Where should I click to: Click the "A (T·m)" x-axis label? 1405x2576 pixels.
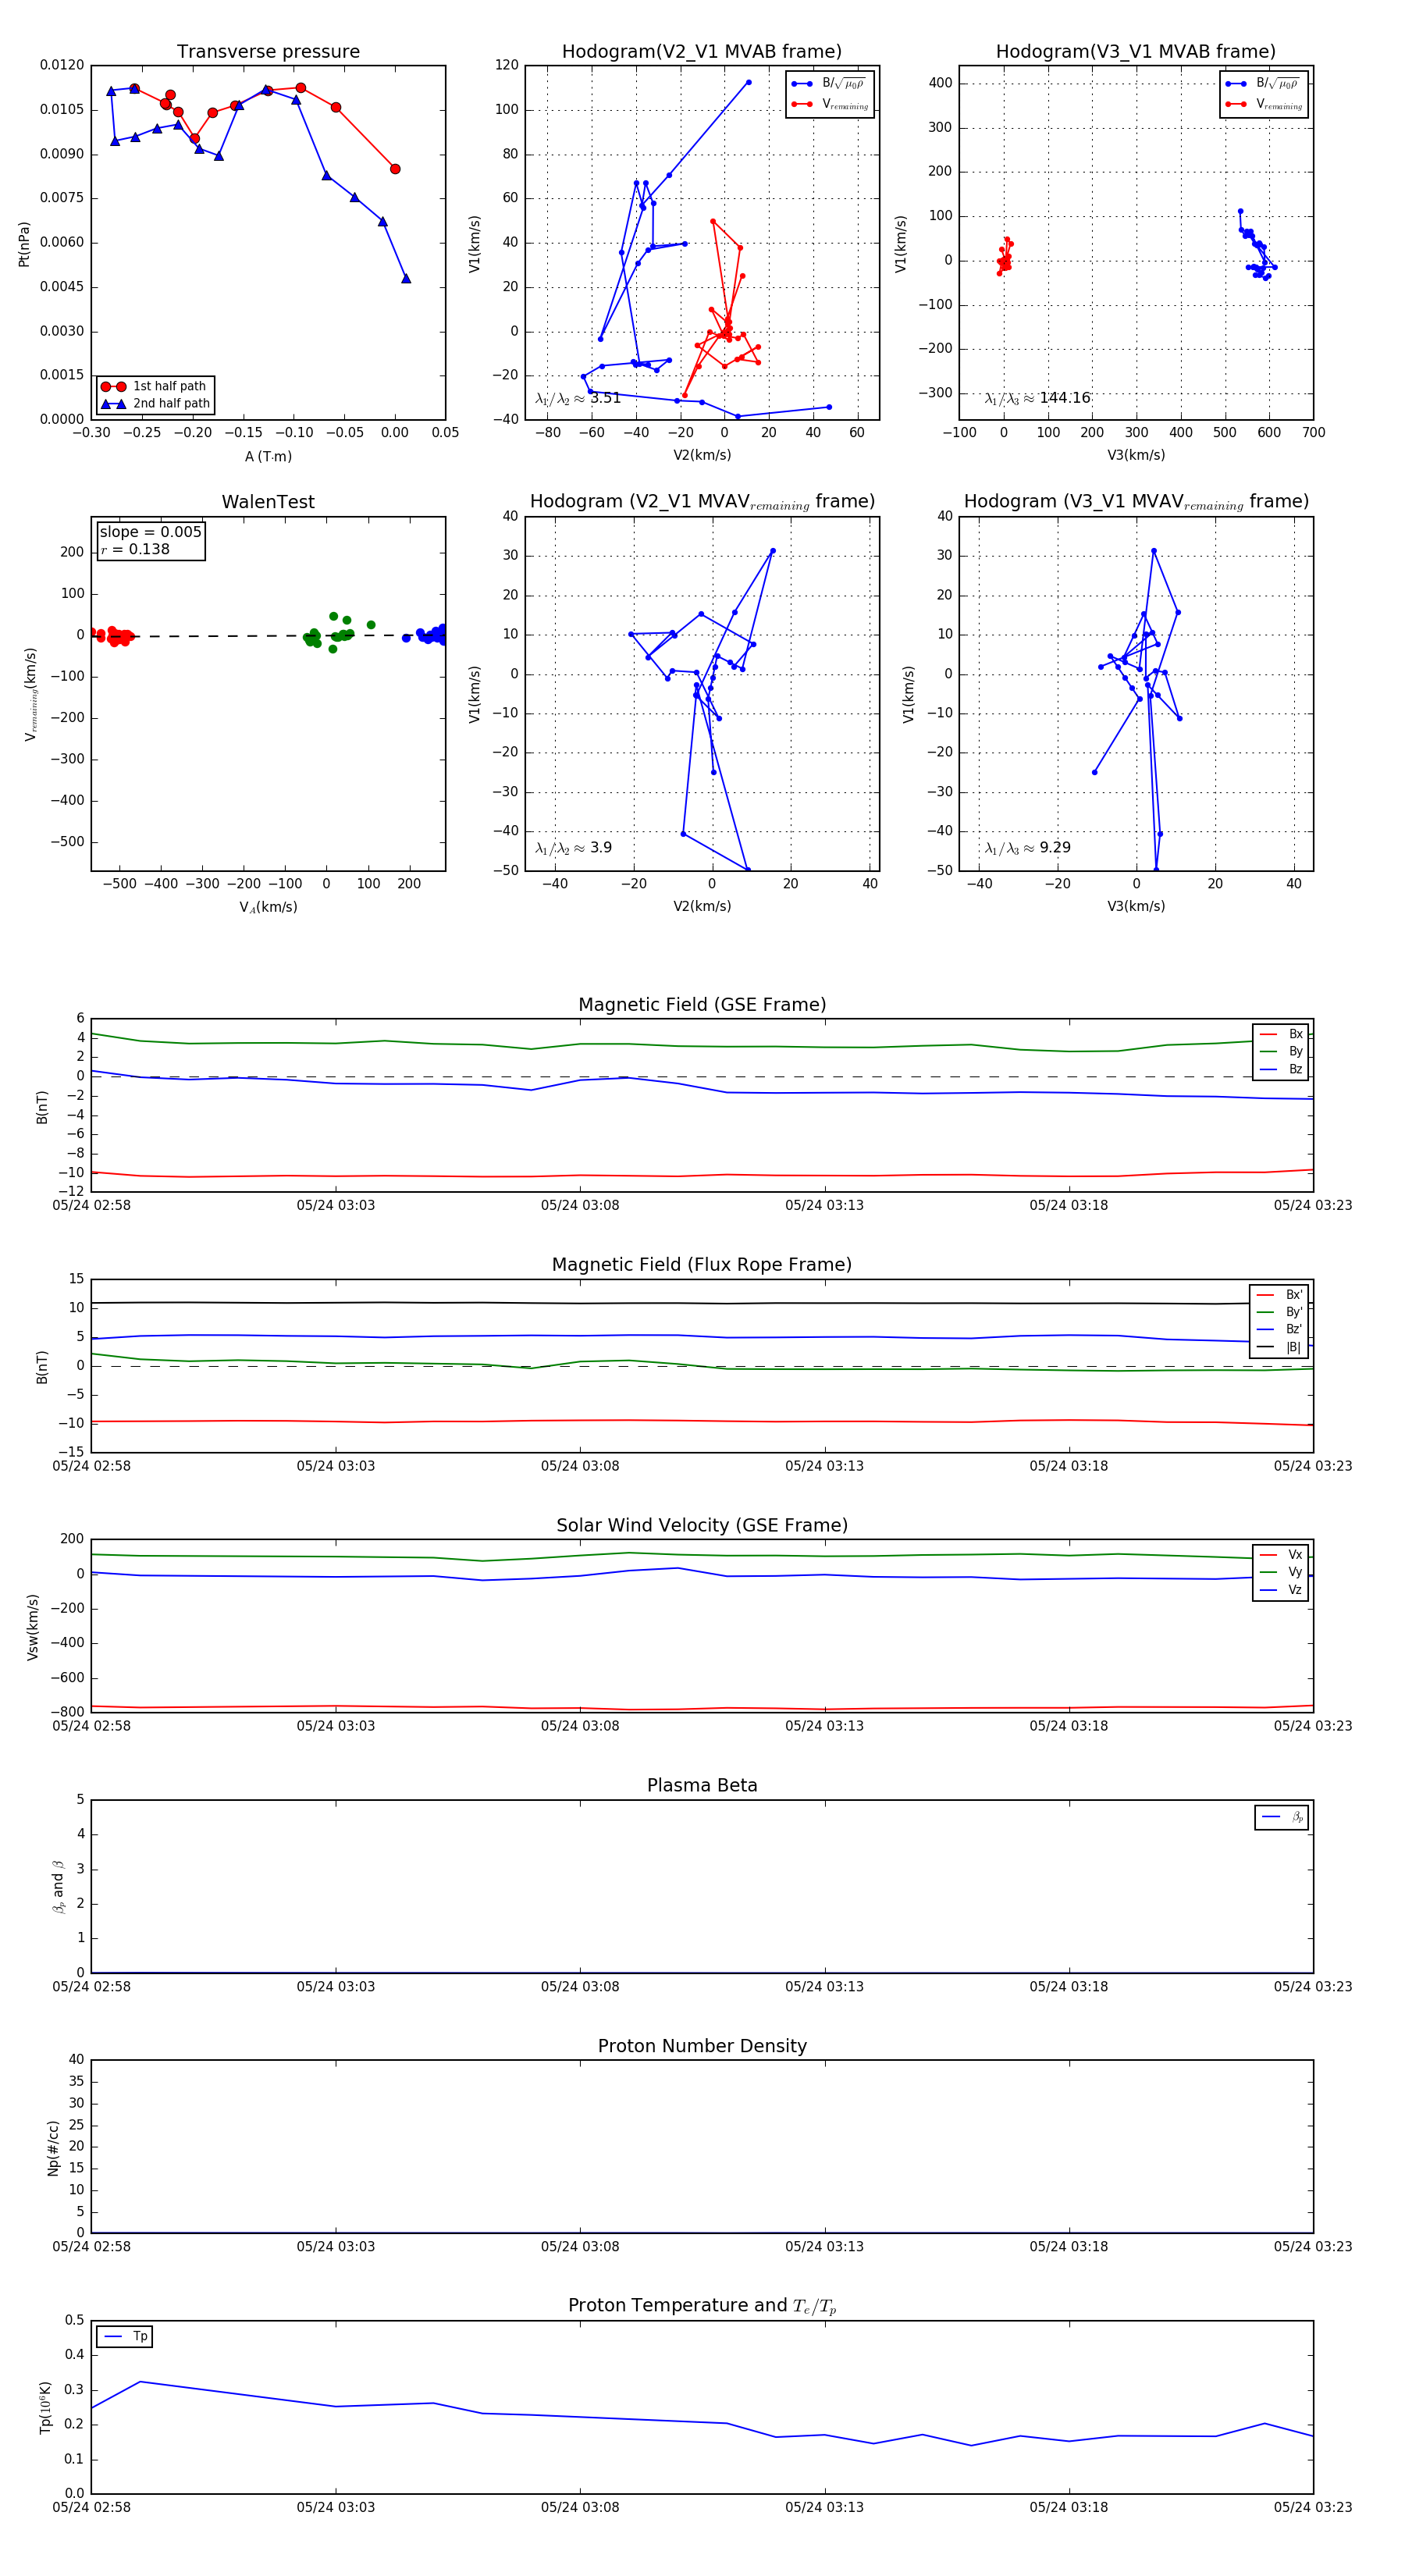coord(268,457)
